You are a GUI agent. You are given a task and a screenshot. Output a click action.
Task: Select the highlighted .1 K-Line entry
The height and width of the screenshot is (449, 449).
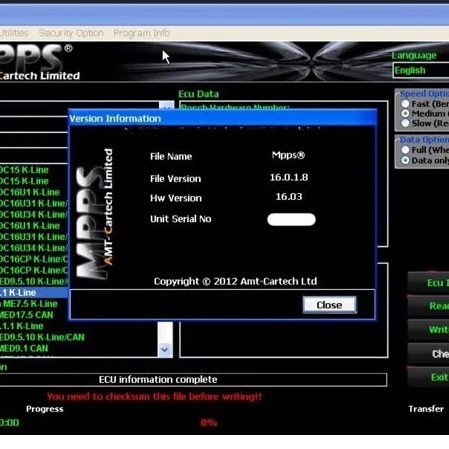pos(34,293)
